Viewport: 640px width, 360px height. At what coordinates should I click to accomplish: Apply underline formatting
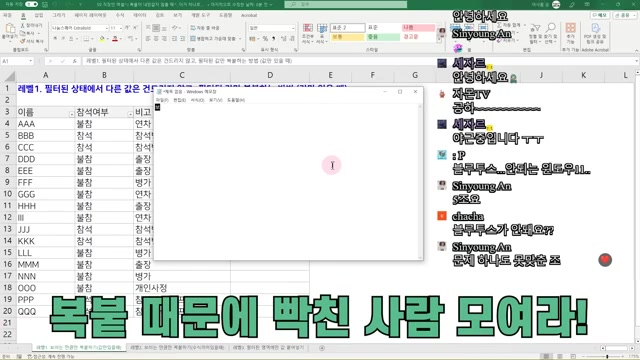tap(71, 38)
